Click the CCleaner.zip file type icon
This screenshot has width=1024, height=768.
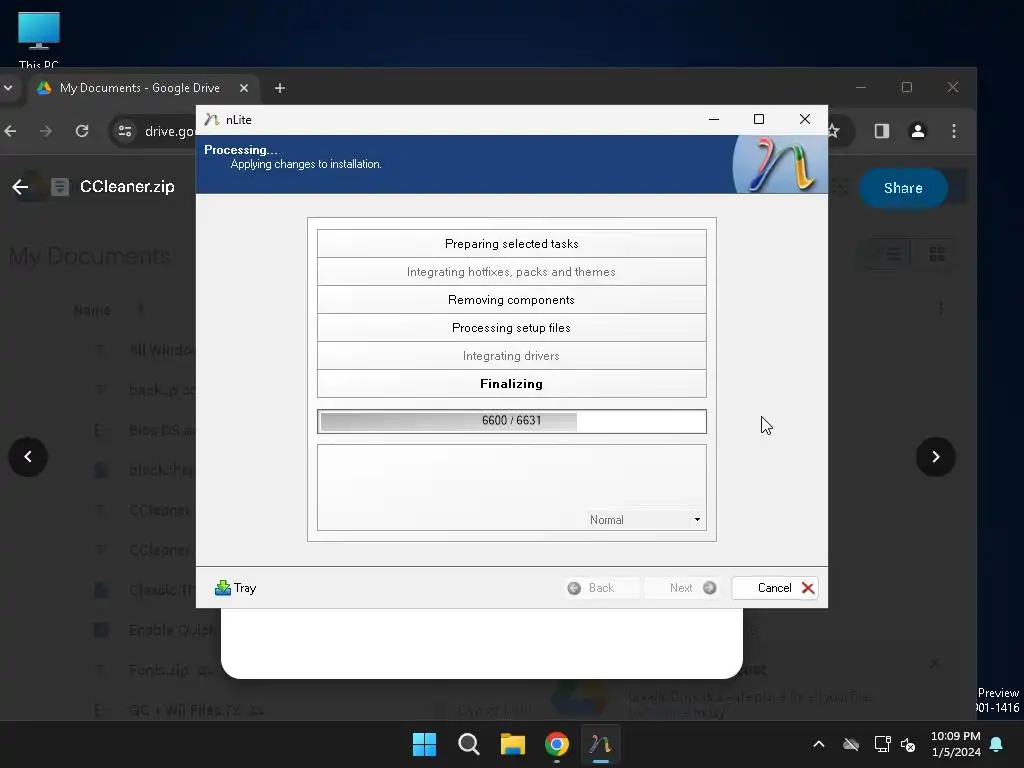click(x=59, y=187)
